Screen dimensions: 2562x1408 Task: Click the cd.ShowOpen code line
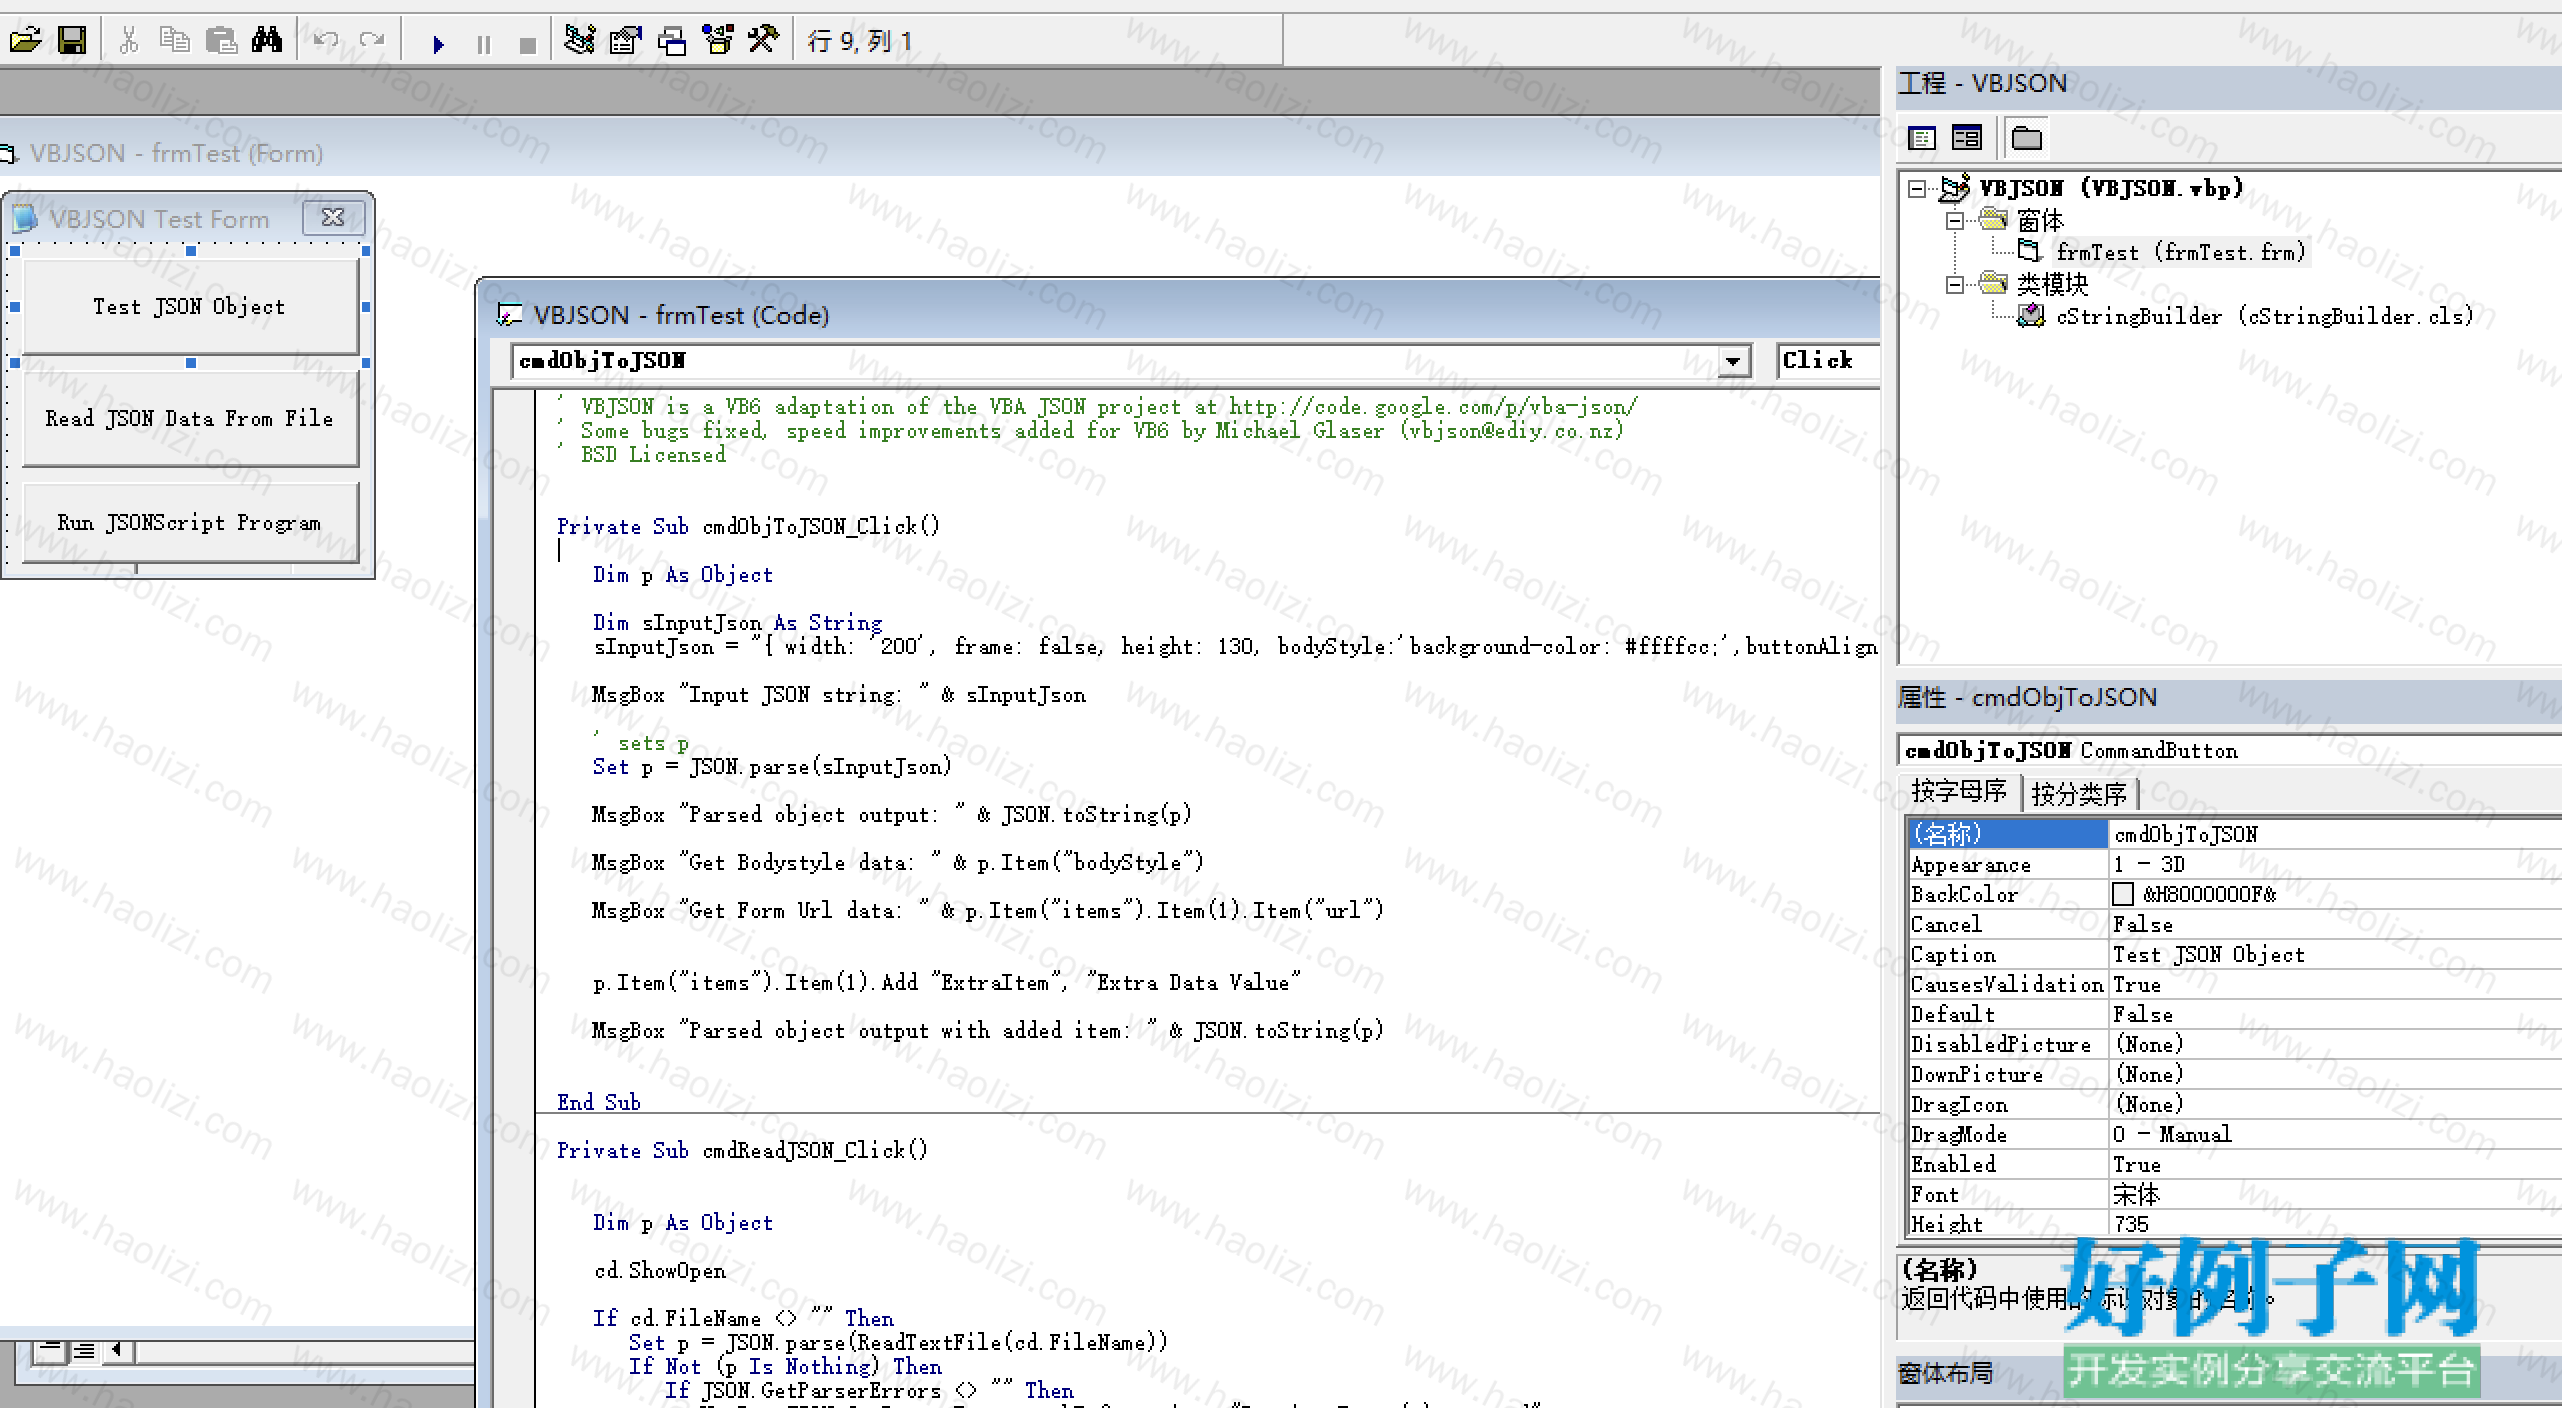(660, 1271)
